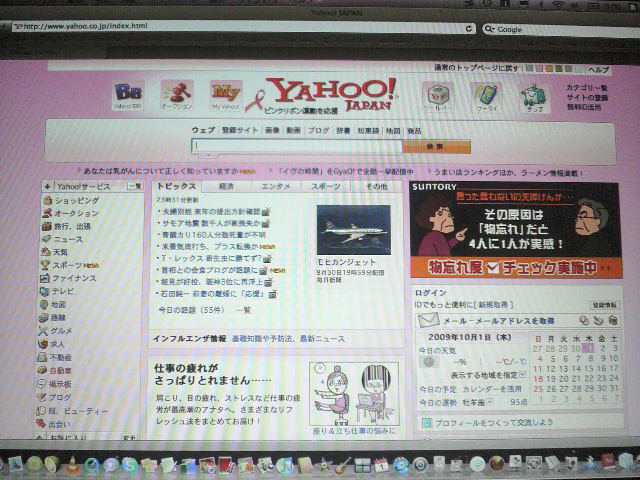Switch to the スポーツ news tab

[x=326, y=187]
